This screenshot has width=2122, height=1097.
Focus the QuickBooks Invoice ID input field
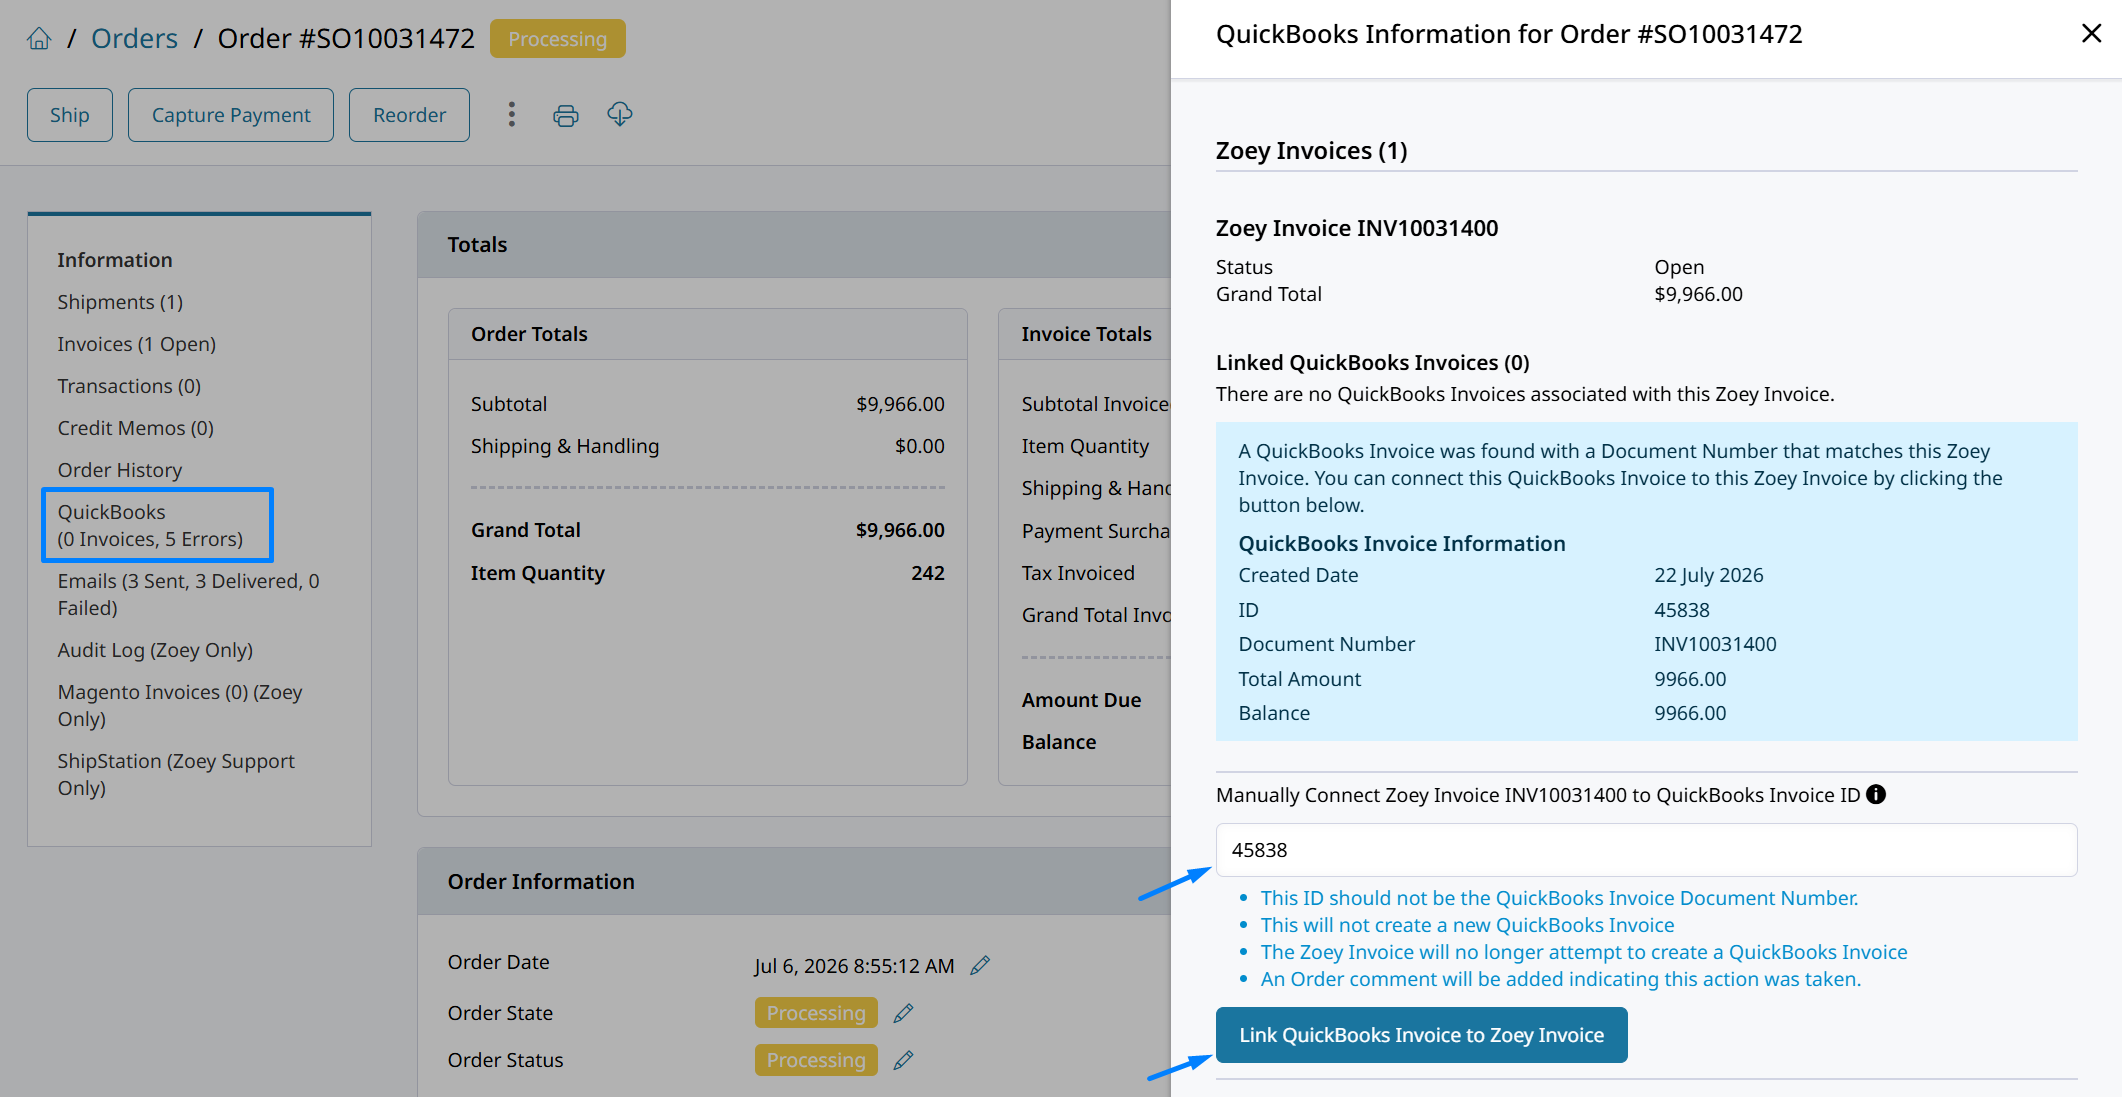[1646, 850]
